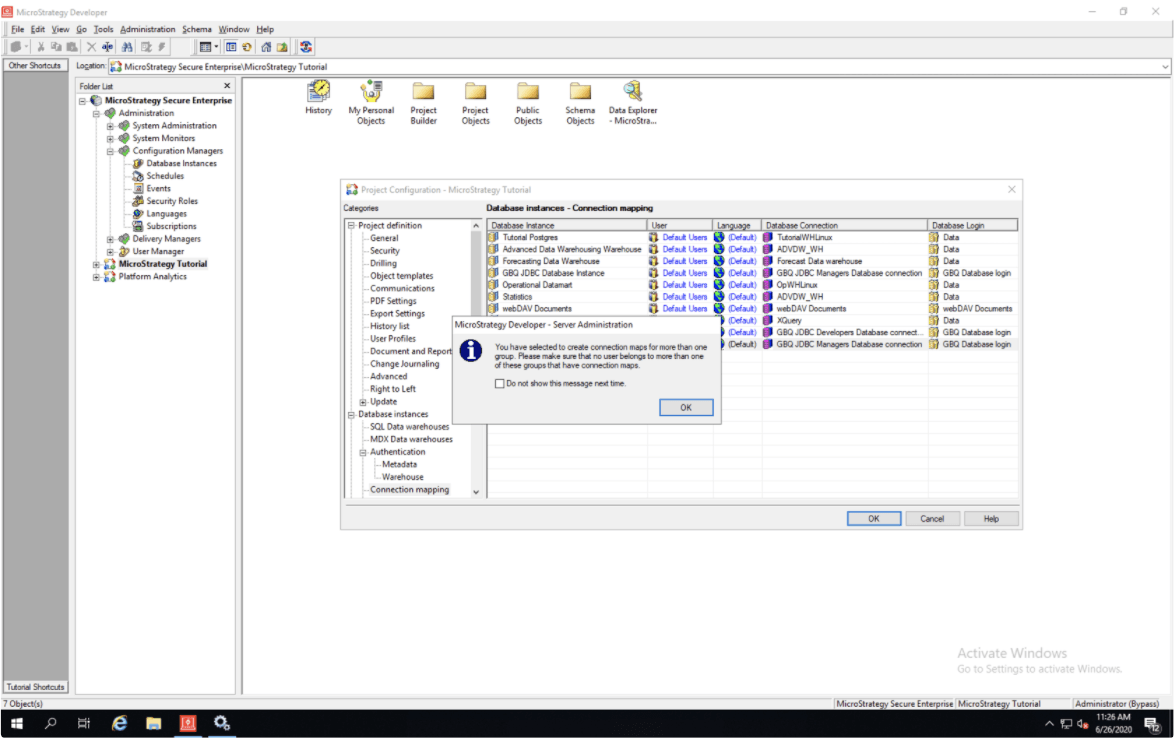Select Database Instances in the folder tree

coord(181,163)
